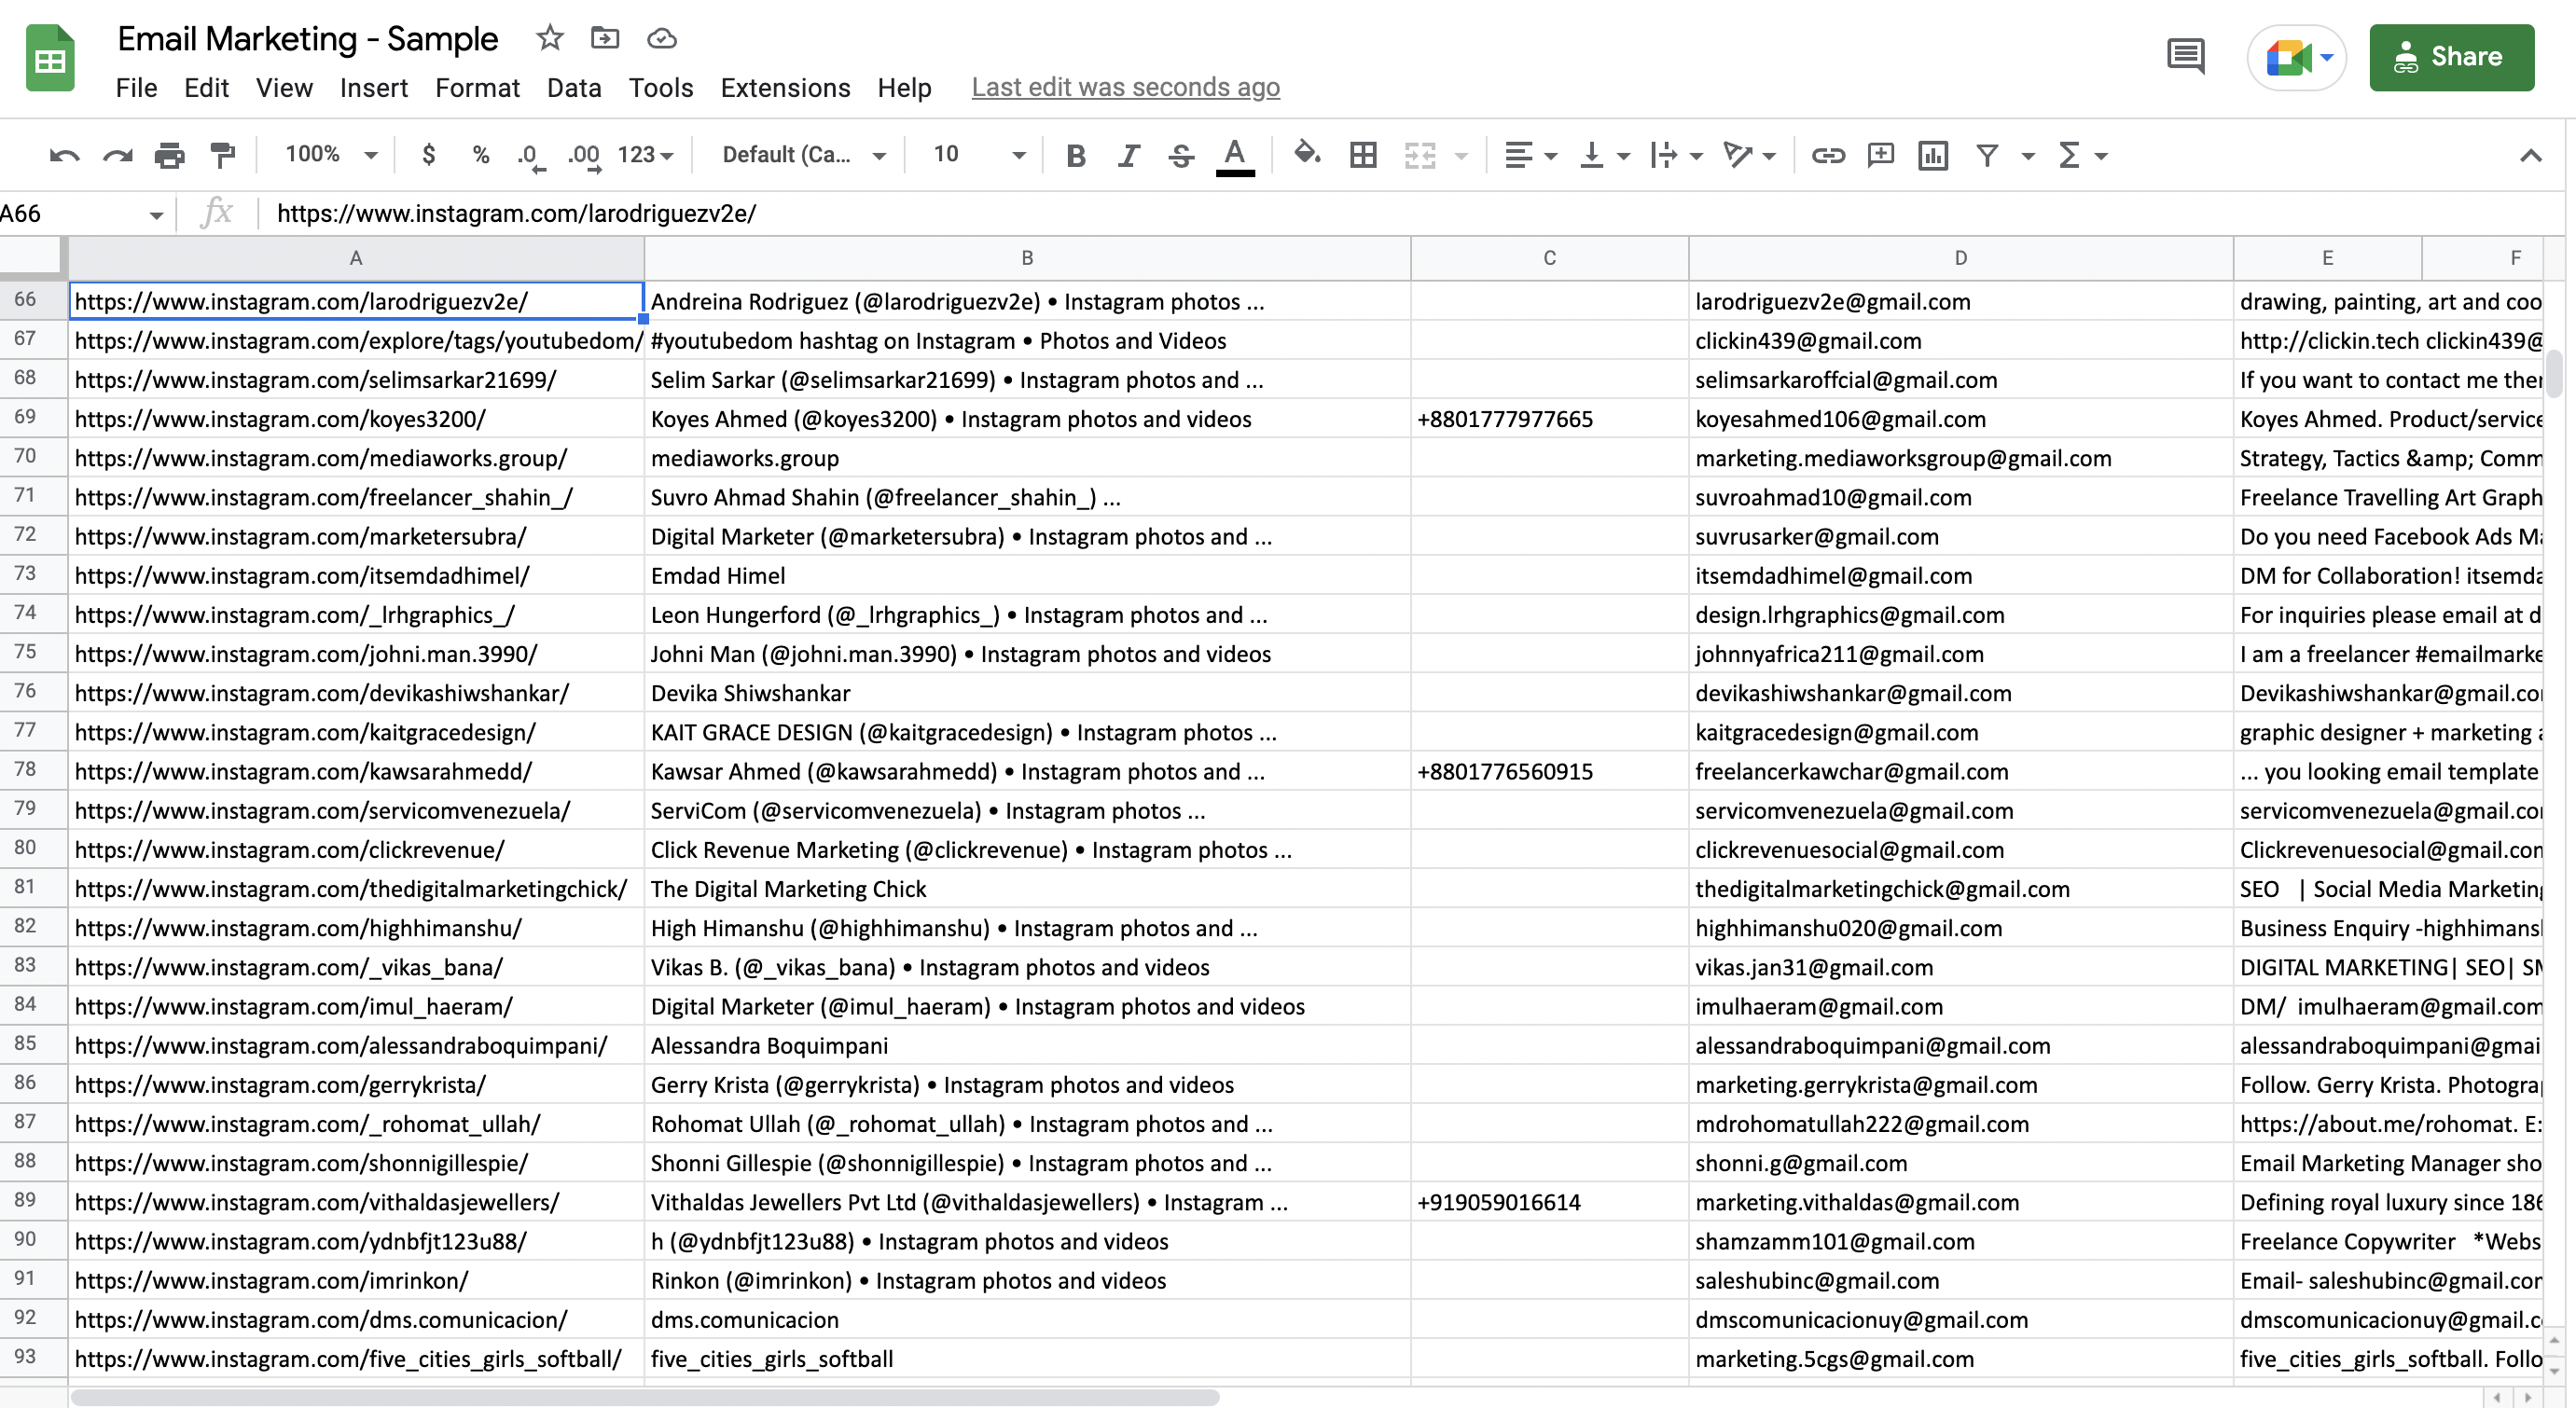Increase decimal places
The image size is (2576, 1408).
coord(584,156)
